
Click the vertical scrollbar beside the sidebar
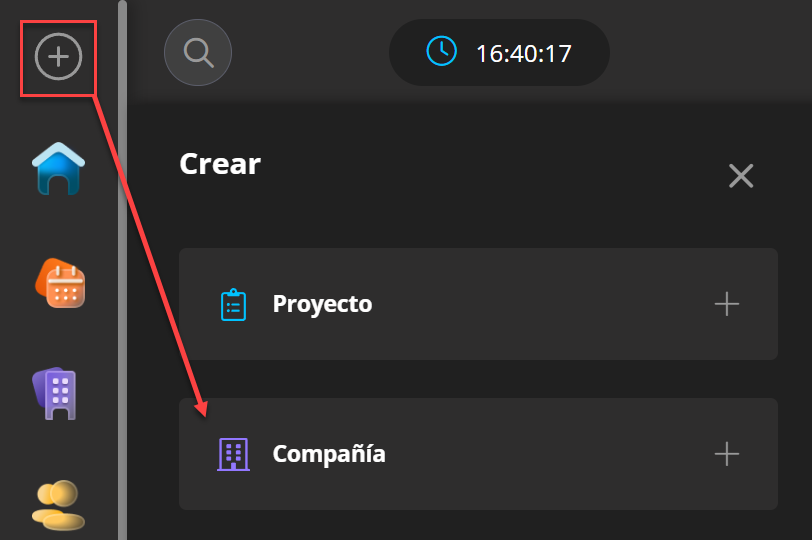(122, 270)
